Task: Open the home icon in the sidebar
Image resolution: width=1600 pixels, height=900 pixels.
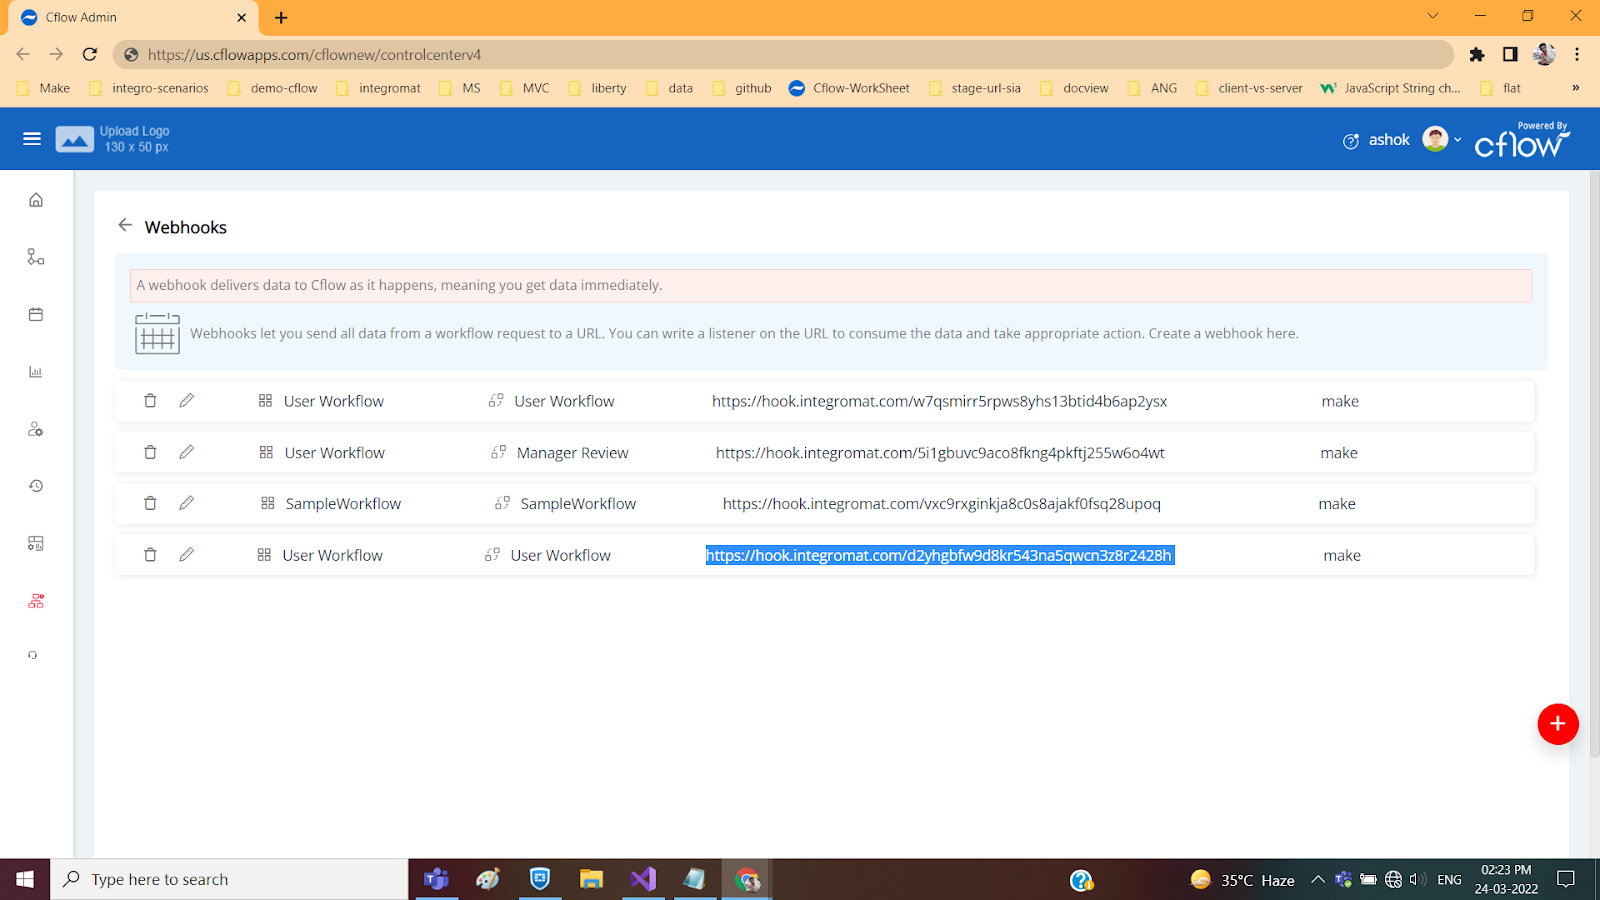Action: tap(36, 200)
